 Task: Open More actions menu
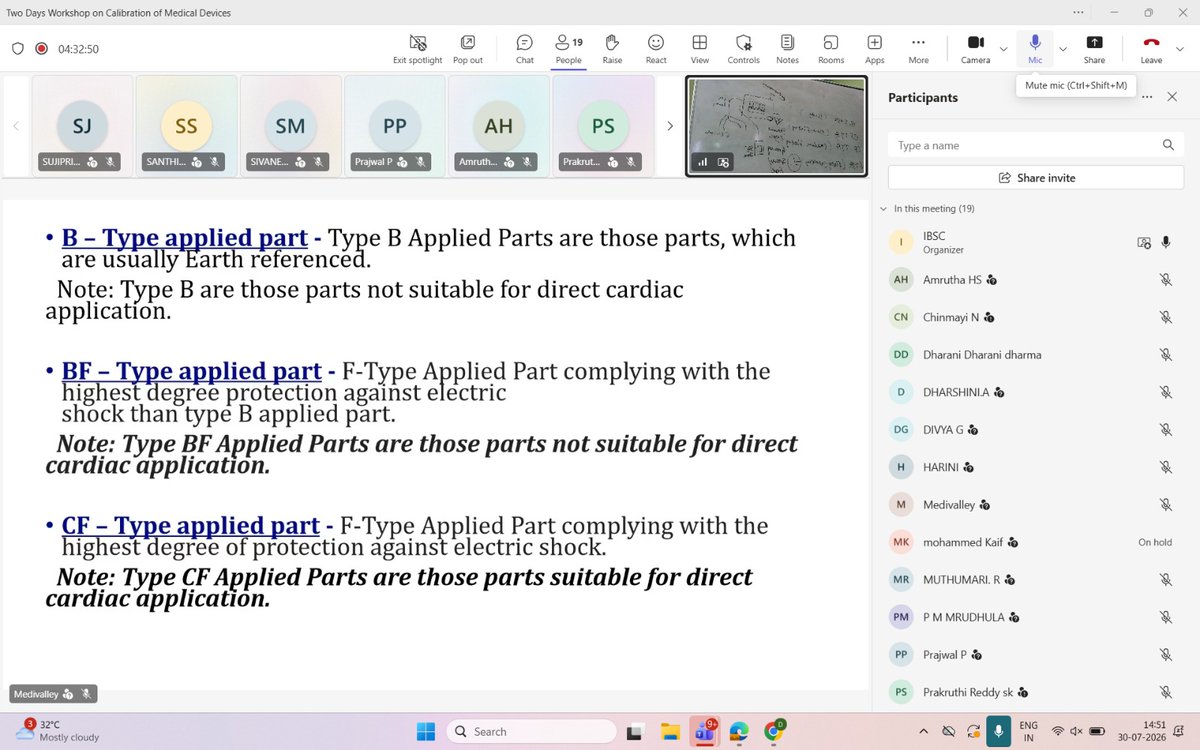pyautogui.click(x=918, y=49)
